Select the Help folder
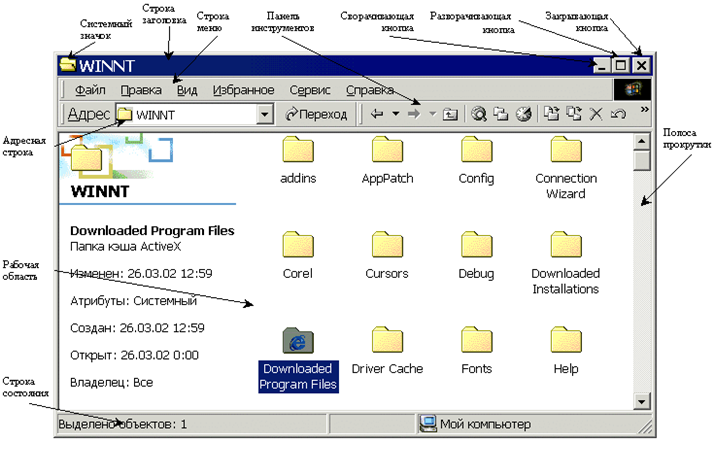 point(566,350)
